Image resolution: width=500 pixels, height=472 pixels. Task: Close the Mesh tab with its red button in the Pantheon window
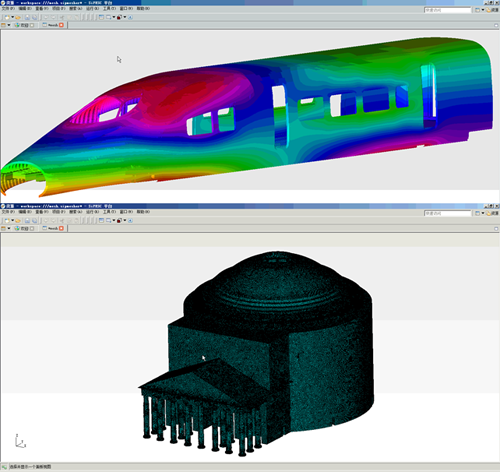(x=61, y=228)
